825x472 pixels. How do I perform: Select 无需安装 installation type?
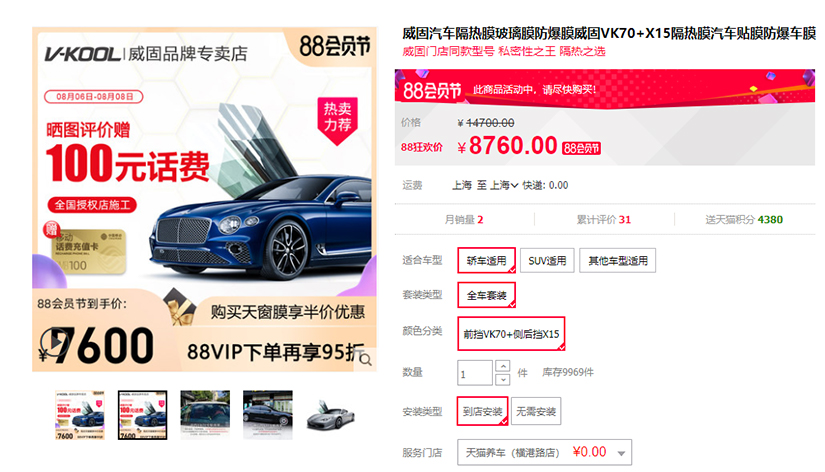tap(536, 411)
